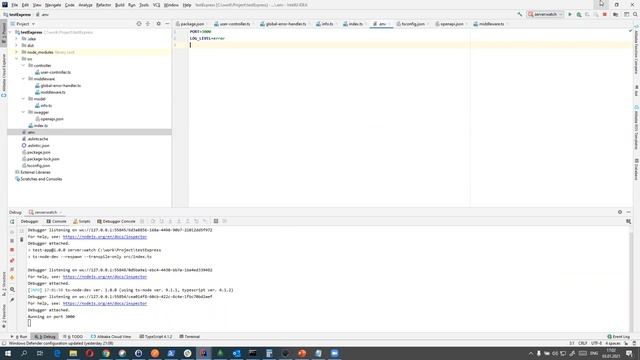Viewport: 640px width, 360px height.
Task: Switch to Debugger tab in Debug panel
Action: 30,221
